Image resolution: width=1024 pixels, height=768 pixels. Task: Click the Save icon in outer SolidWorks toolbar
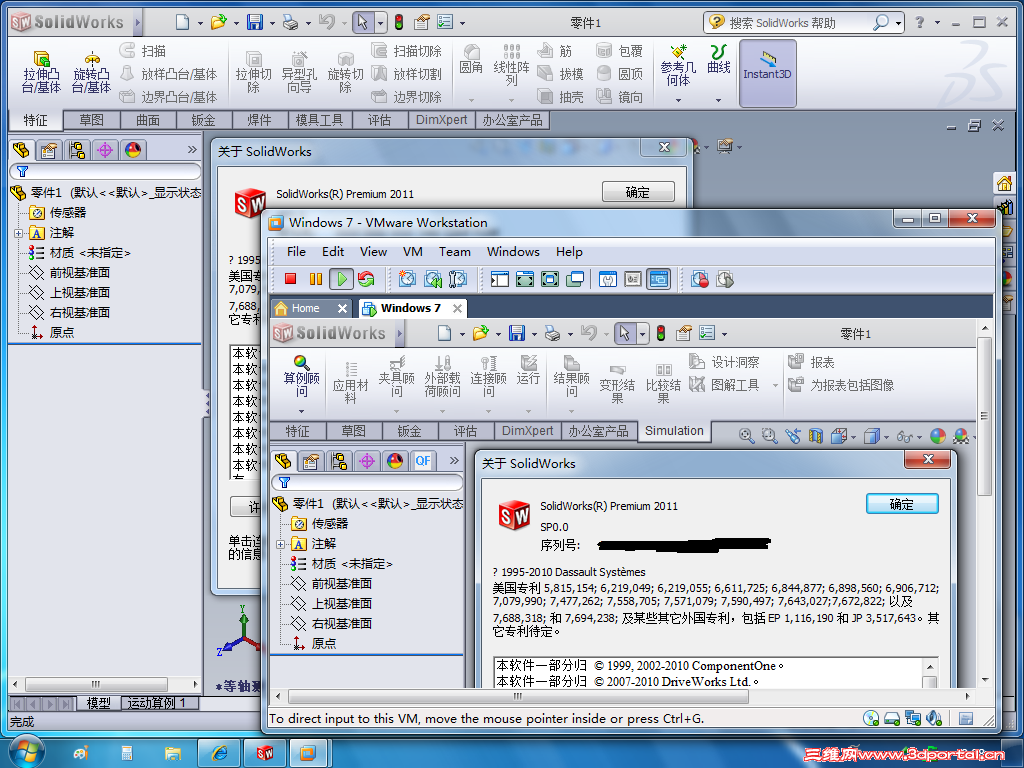[x=255, y=22]
